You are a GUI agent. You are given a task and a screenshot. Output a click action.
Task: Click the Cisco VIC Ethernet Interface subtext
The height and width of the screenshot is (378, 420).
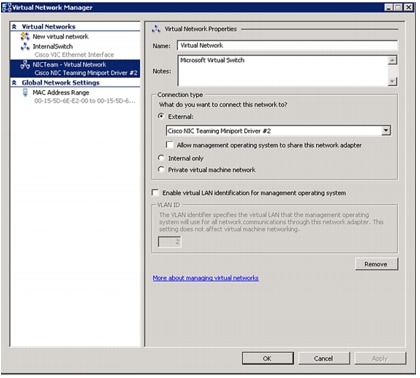point(74,55)
